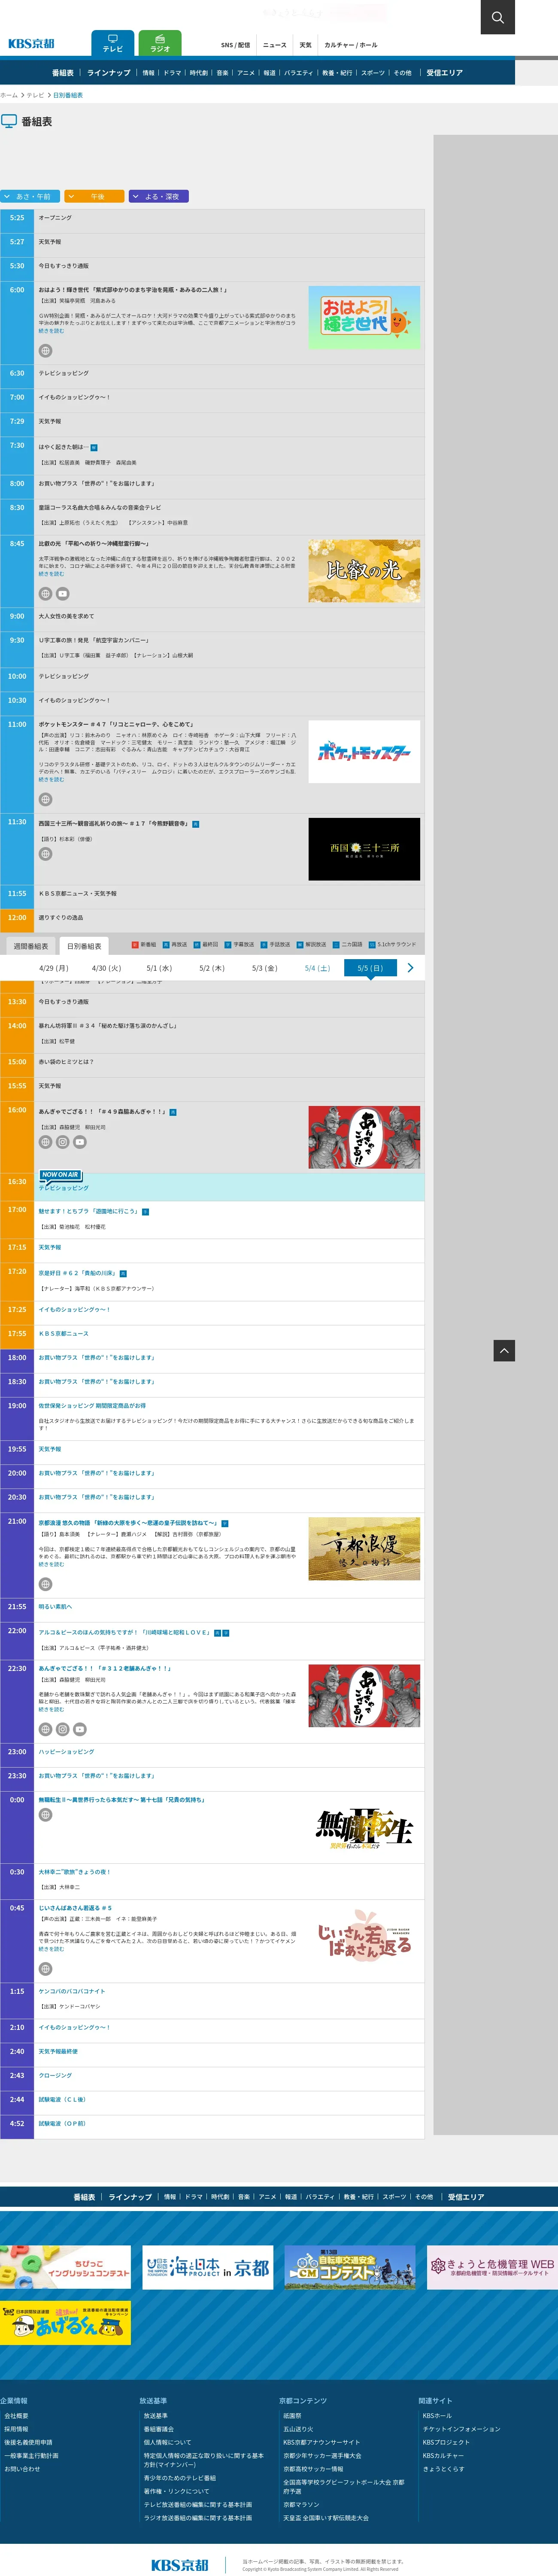Select date 5/1 (水)
Viewport: 558px width, 2576px height.
[x=159, y=968]
